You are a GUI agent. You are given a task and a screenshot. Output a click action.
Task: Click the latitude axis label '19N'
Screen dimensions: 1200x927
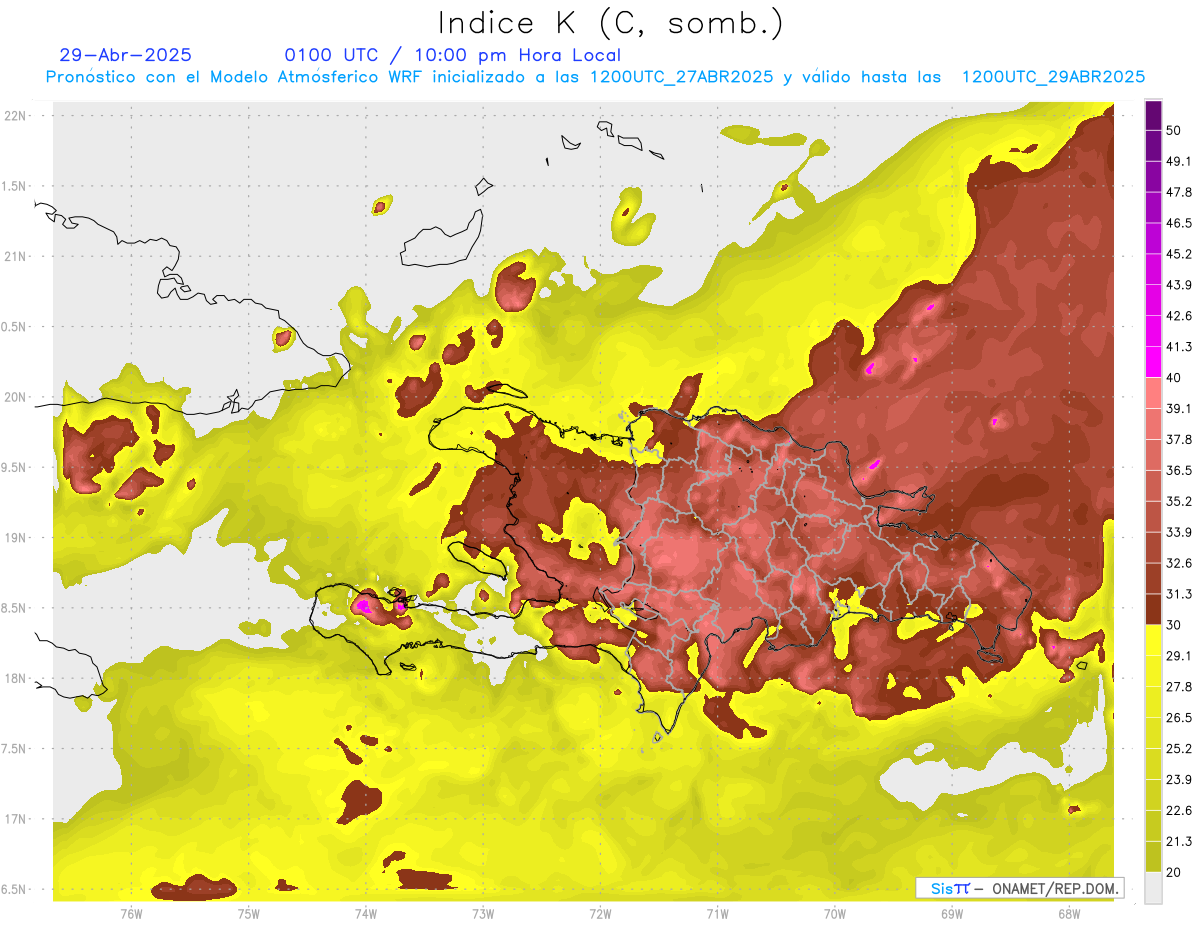point(16,537)
